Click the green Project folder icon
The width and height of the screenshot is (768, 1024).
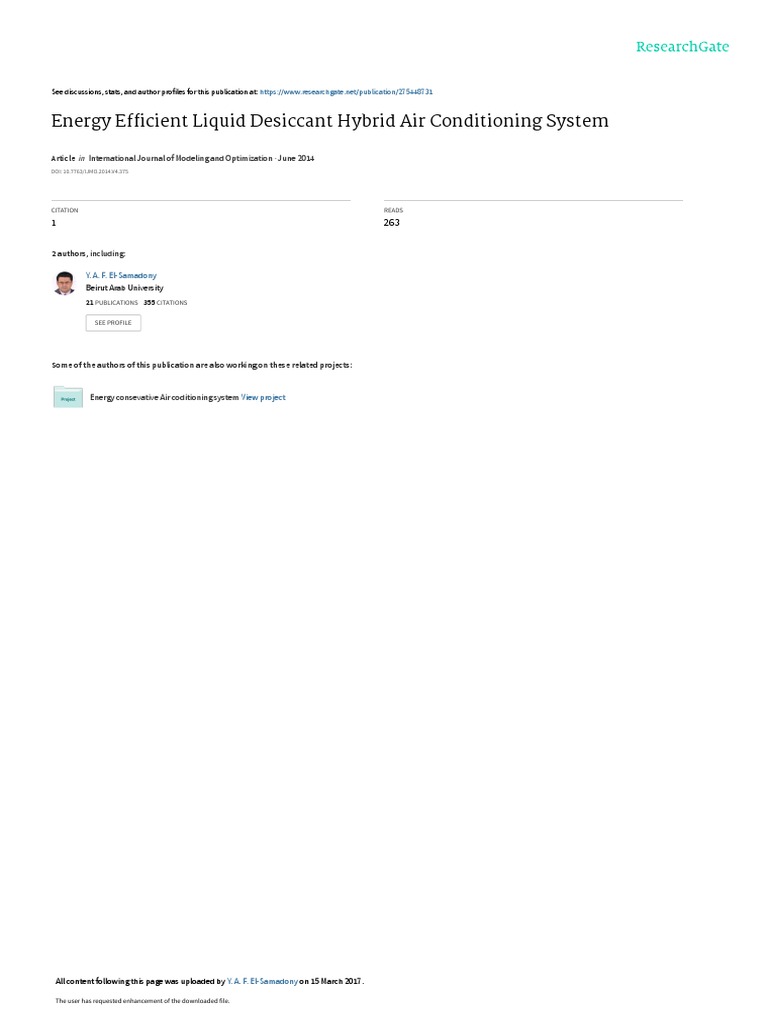[68, 397]
